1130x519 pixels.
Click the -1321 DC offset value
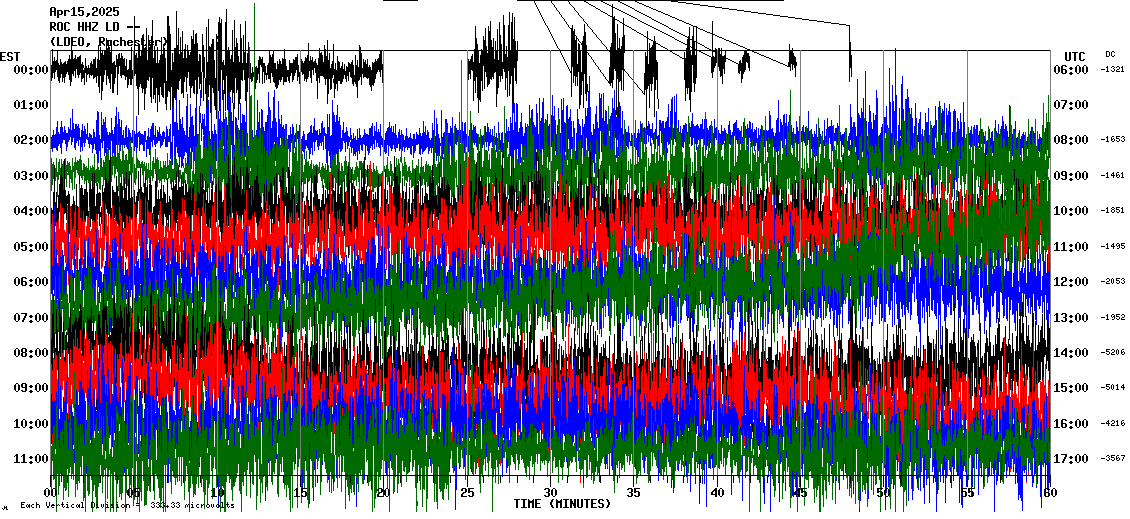[1113, 70]
